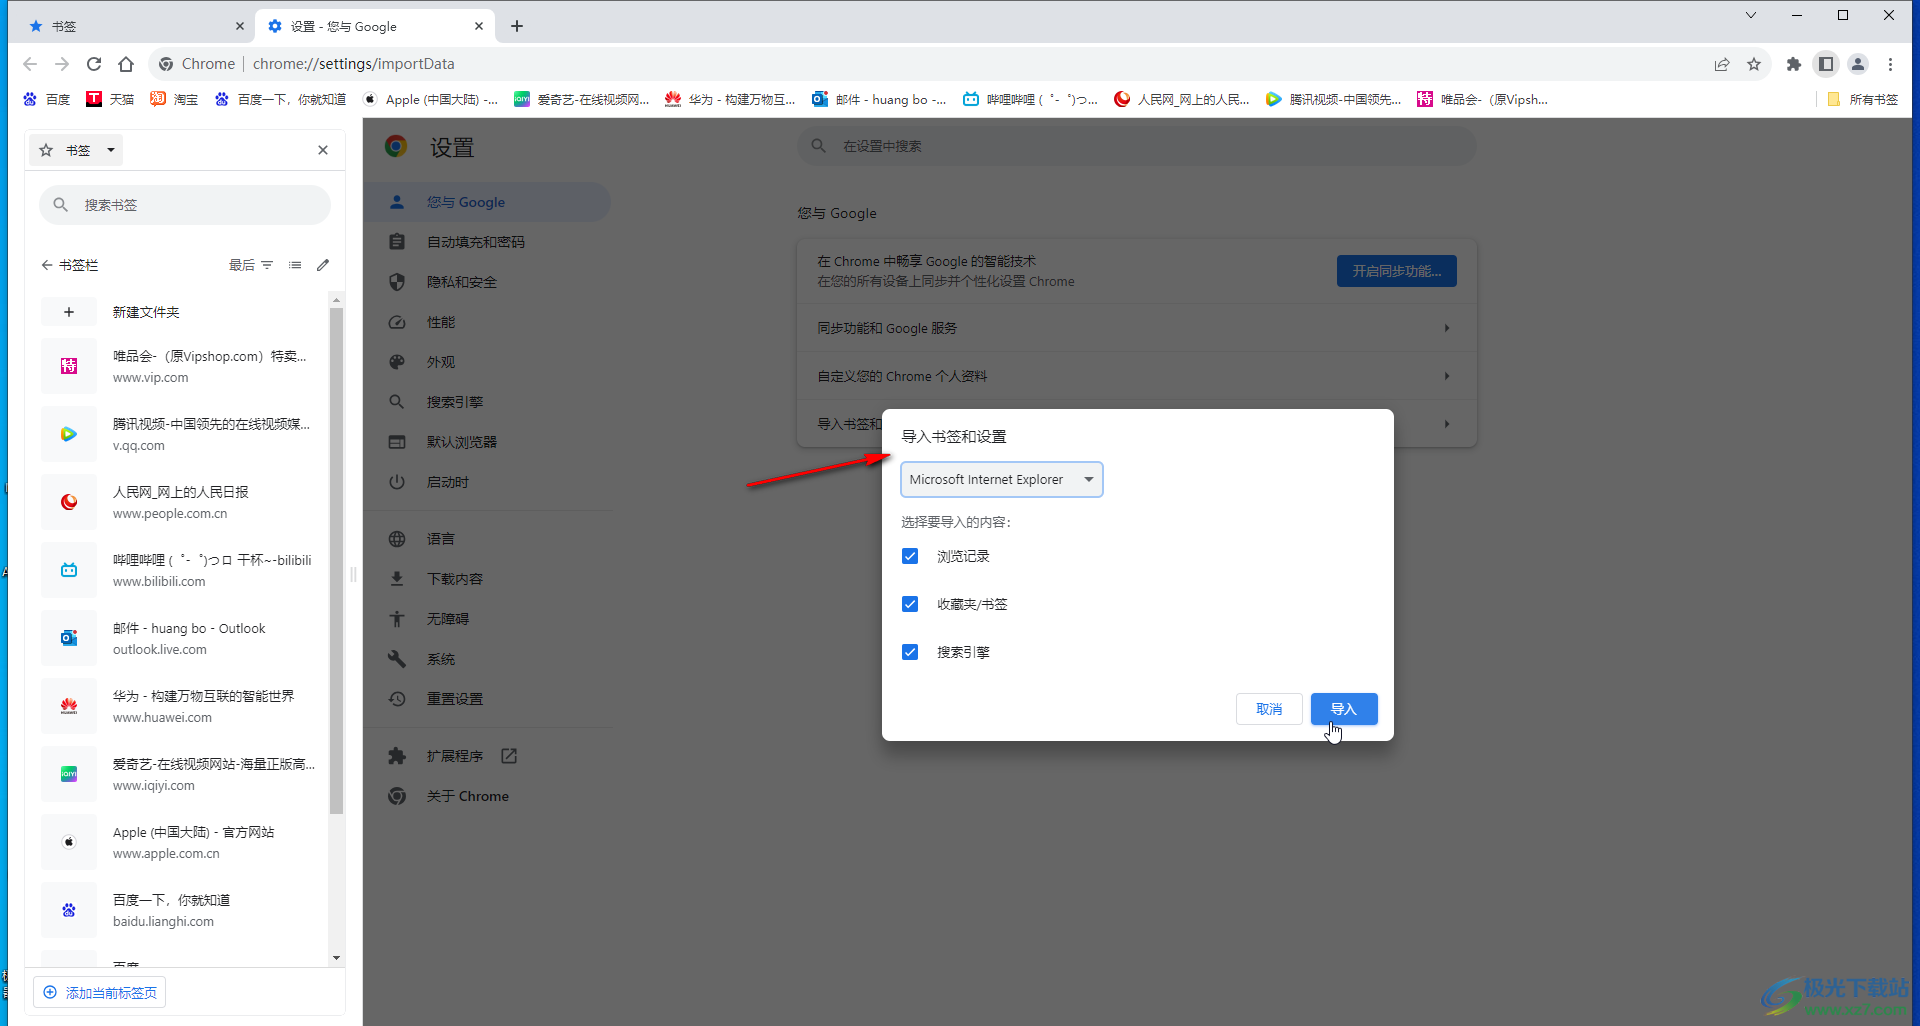Click the scrollbar down arrow in bookmarks panel
Screen dimensions: 1920x1026
336,958
